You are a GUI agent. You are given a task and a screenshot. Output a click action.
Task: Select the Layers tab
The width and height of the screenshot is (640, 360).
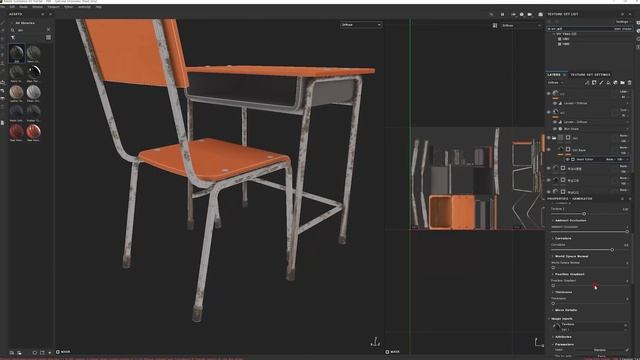(554, 75)
